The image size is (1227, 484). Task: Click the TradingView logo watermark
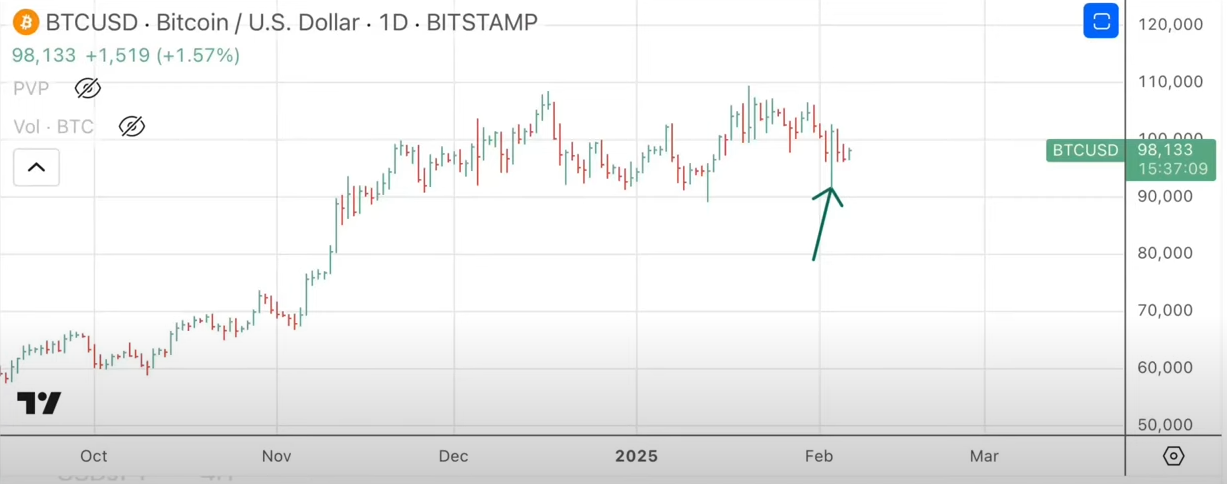pos(39,403)
